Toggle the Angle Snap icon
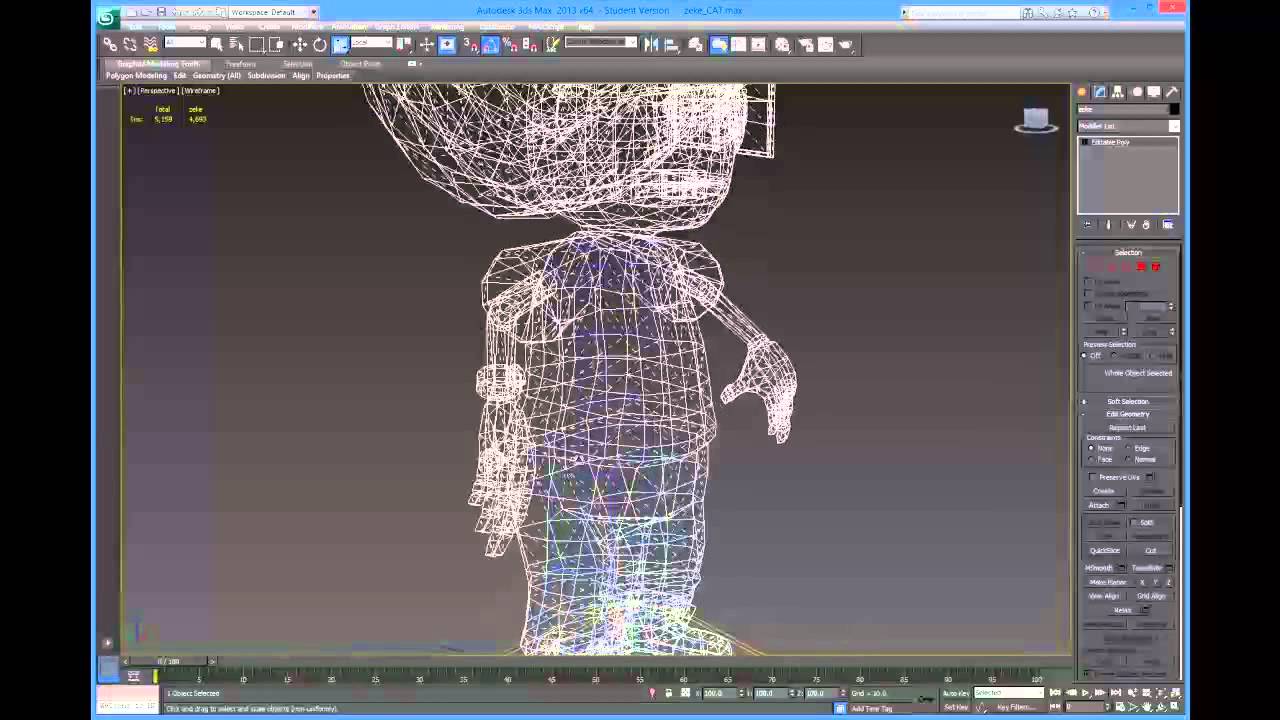This screenshot has height=720, width=1280. coord(490,44)
